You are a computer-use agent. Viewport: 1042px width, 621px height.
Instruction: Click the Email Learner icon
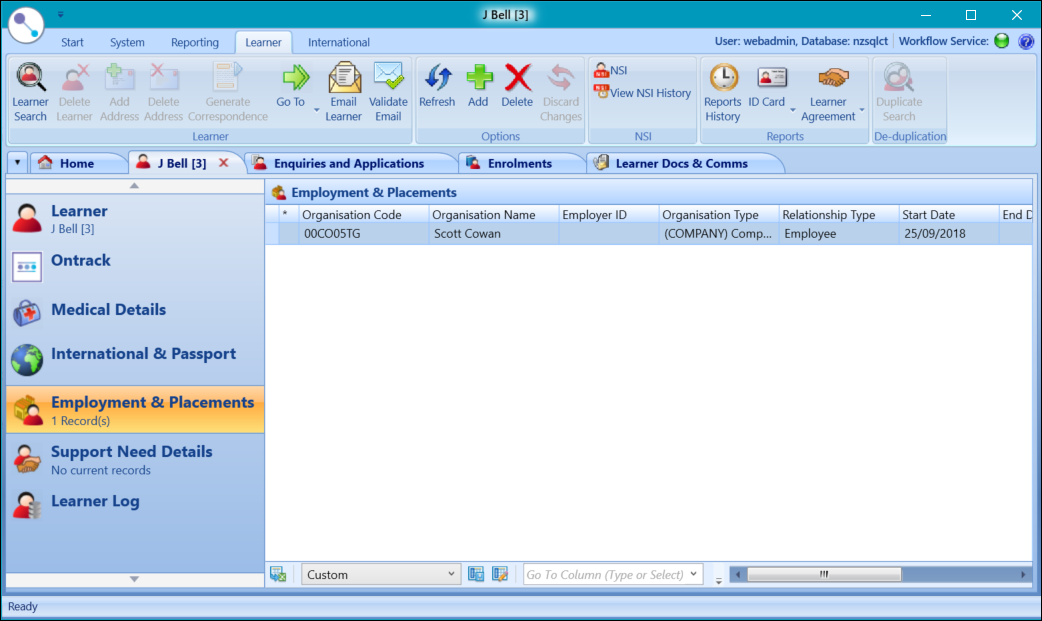(x=343, y=90)
